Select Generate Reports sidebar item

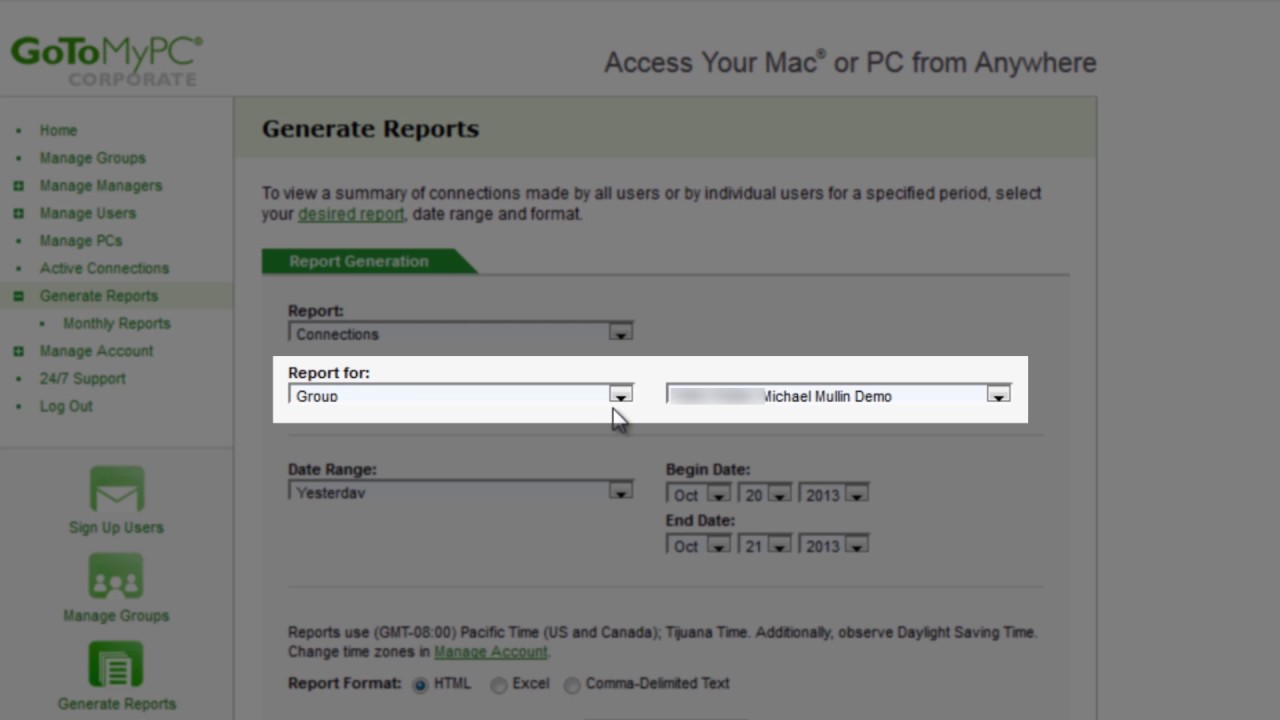[x=98, y=296]
